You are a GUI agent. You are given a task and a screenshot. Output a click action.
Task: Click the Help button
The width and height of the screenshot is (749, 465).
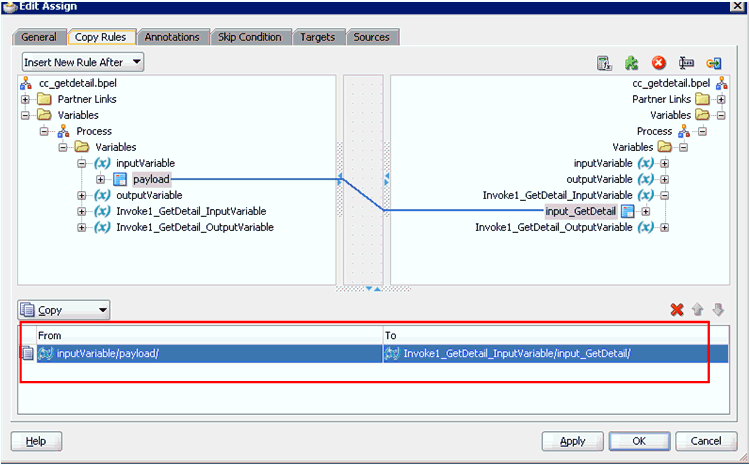pos(36,441)
